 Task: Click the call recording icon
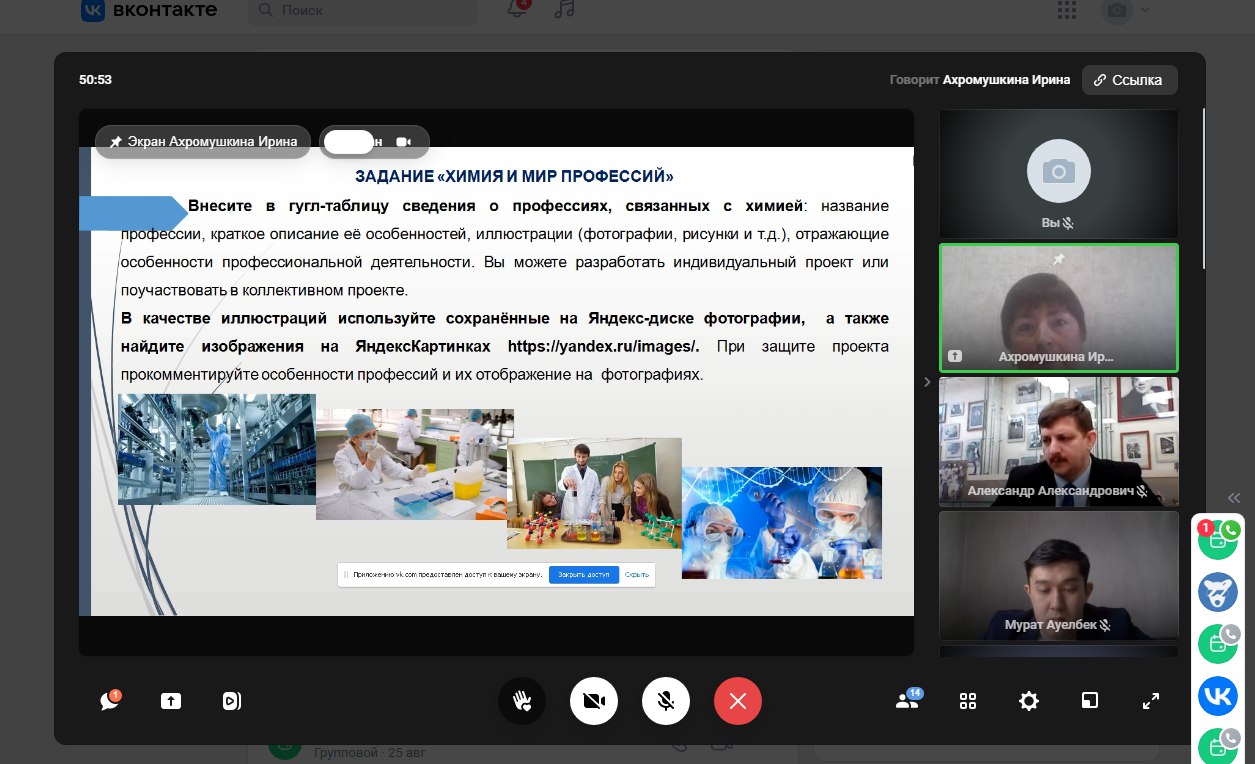coord(232,701)
